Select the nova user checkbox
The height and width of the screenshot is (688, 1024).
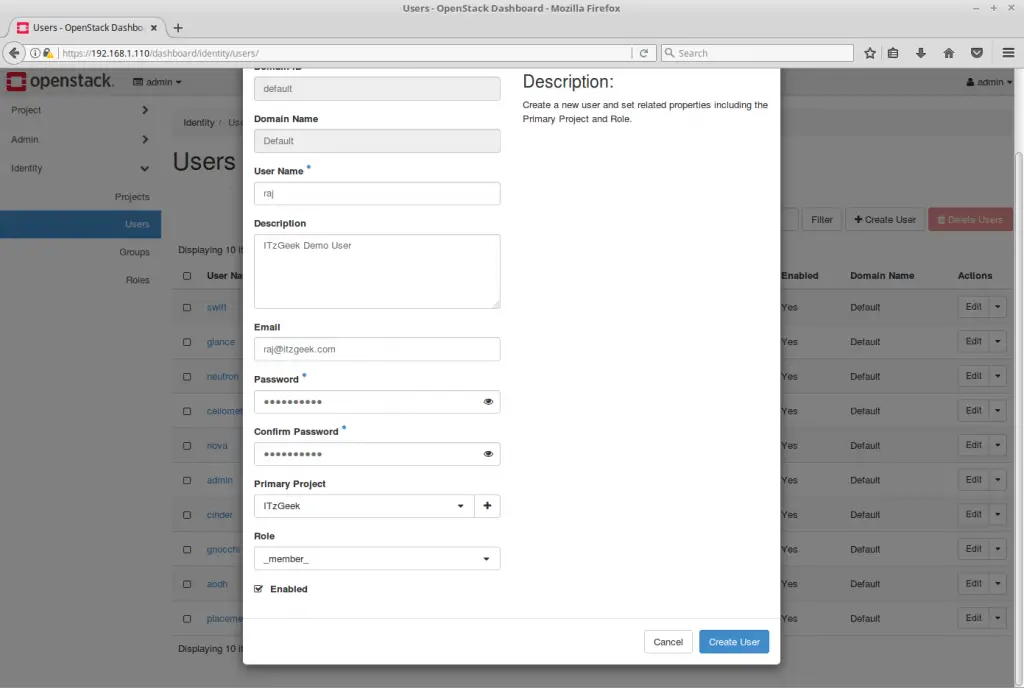click(x=187, y=446)
